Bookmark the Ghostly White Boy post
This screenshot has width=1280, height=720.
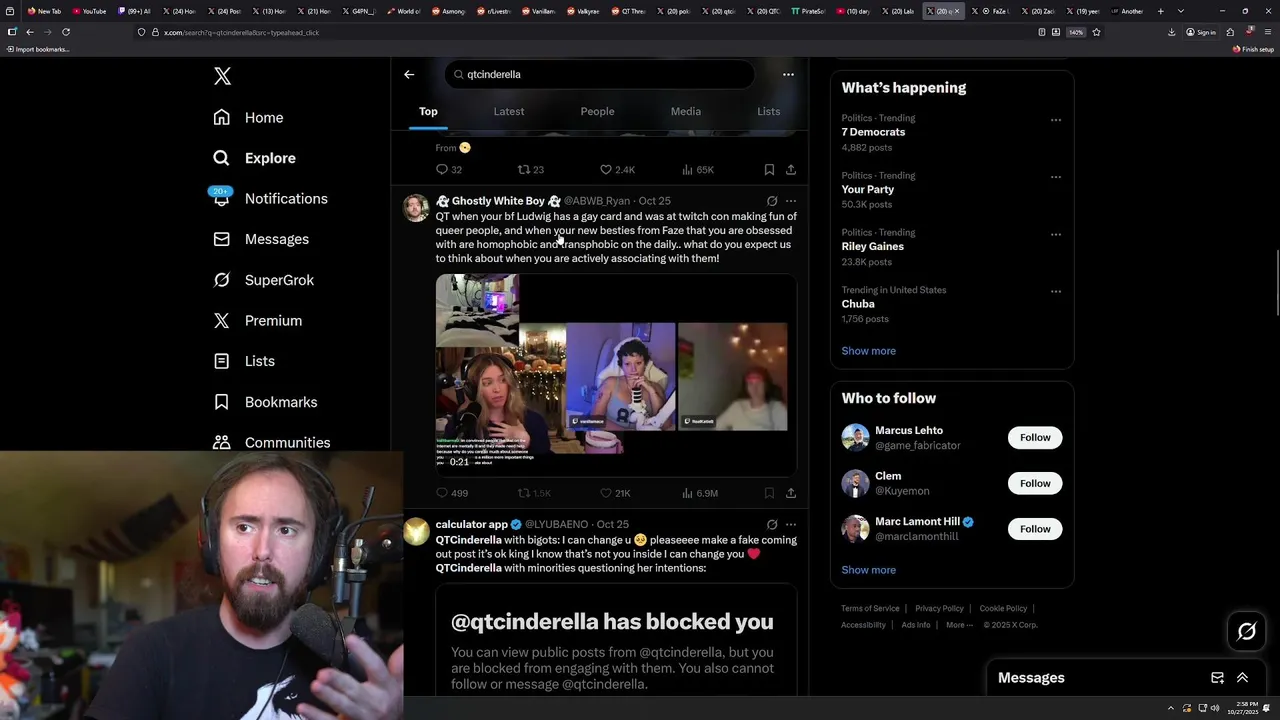(x=769, y=493)
